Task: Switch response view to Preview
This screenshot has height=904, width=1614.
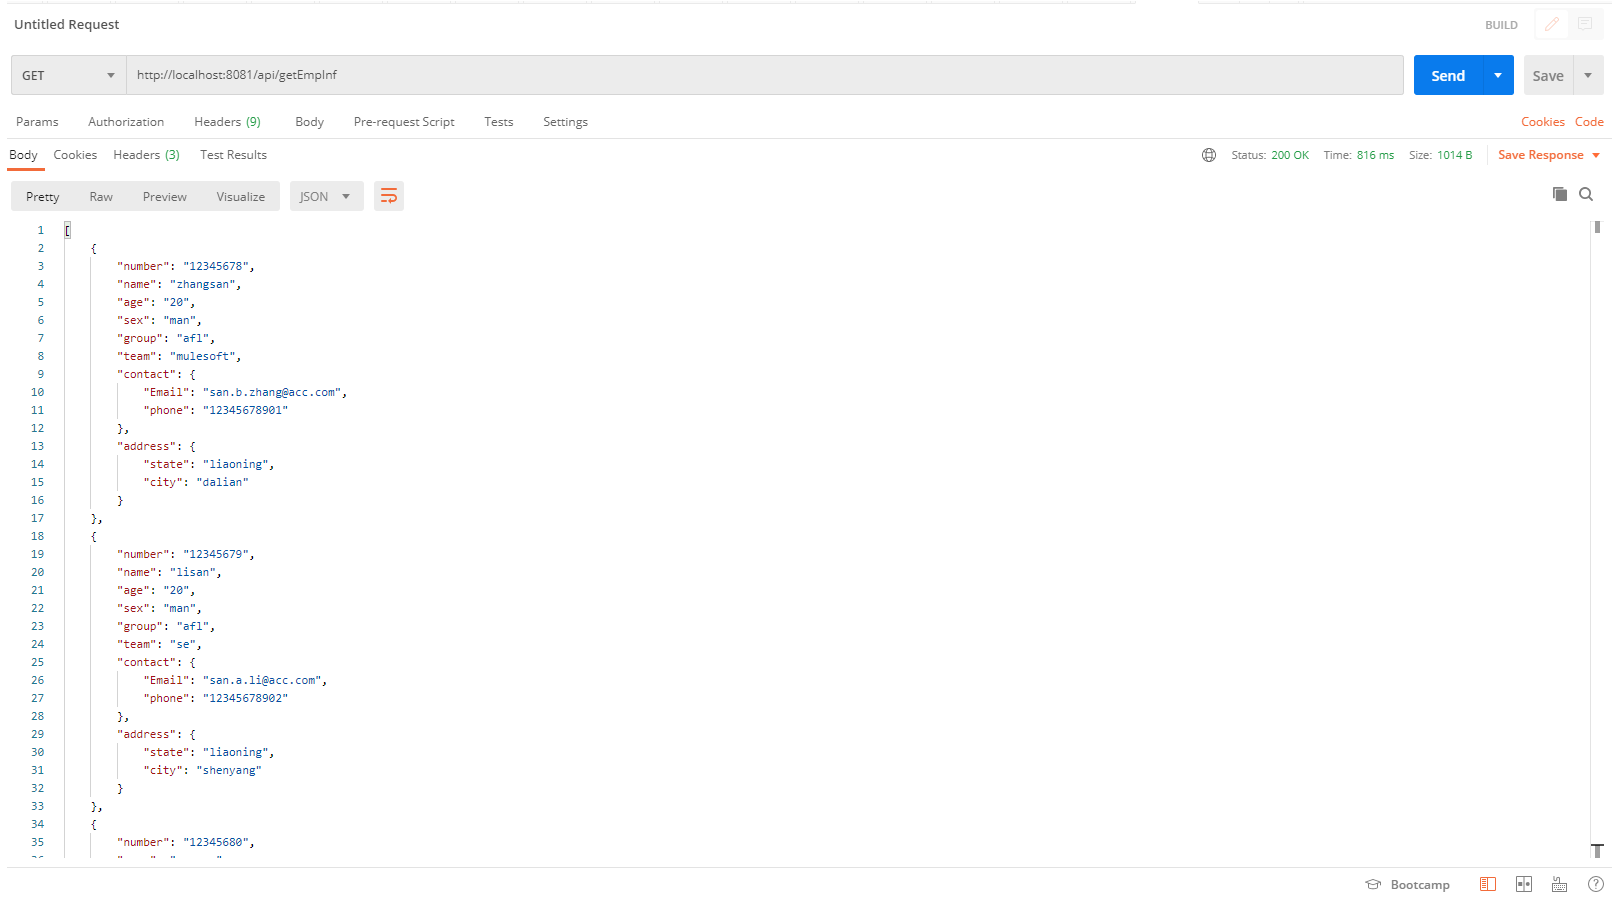Action: click(164, 196)
